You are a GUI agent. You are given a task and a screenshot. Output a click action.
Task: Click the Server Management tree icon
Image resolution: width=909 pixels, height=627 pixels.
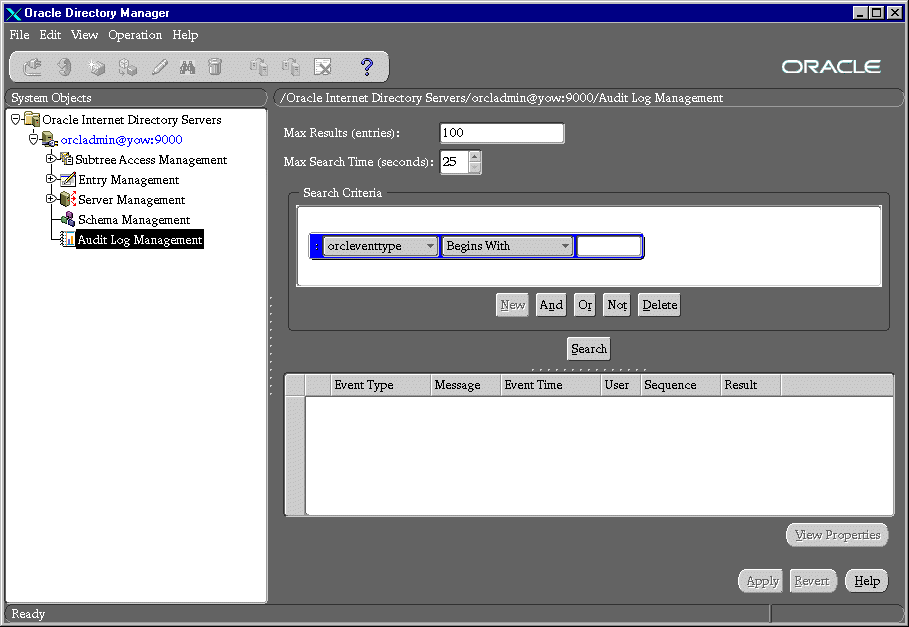(67, 200)
